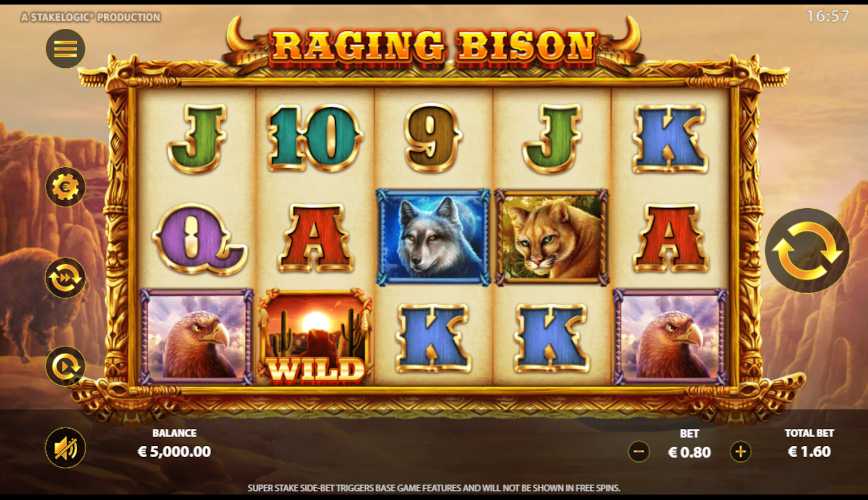Click the €5,000.00 balance amount
Image resolution: width=868 pixels, height=500 pixels.
[174, 452]
